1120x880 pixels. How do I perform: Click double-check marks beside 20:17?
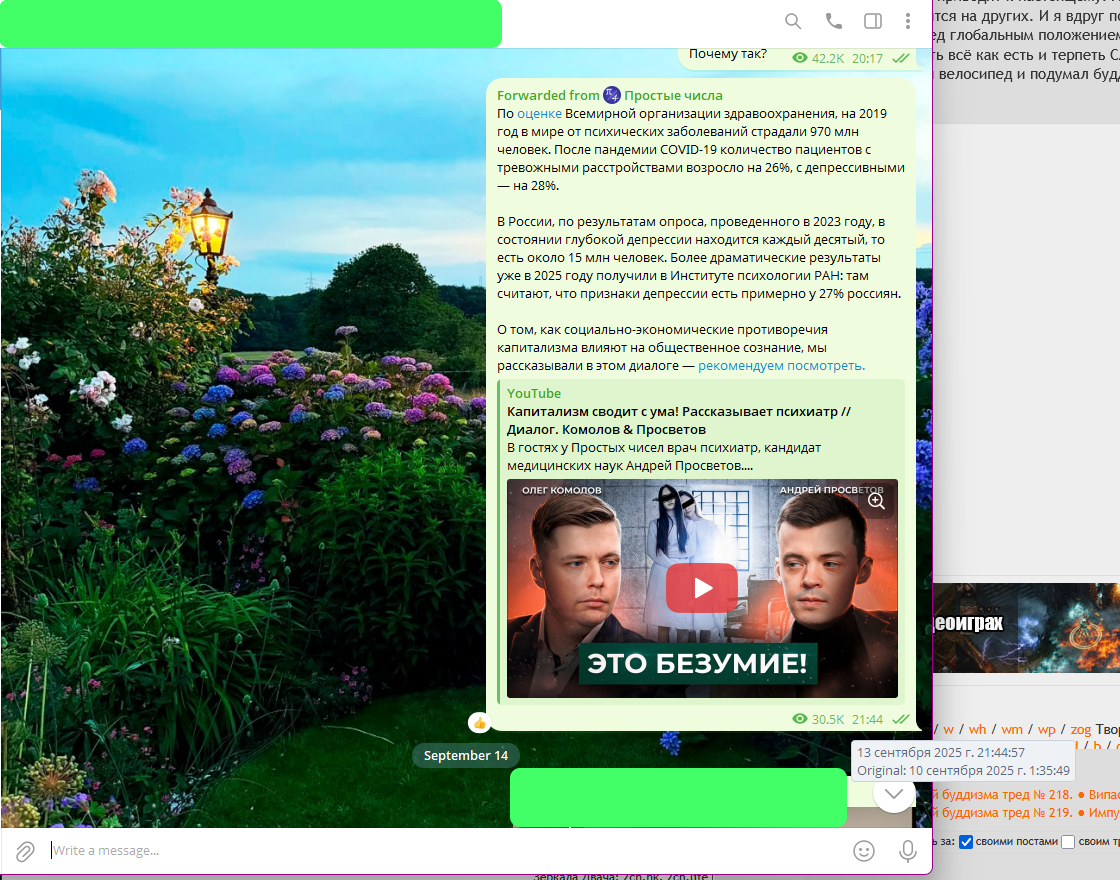pyautogui.click(x=901, y=59)
